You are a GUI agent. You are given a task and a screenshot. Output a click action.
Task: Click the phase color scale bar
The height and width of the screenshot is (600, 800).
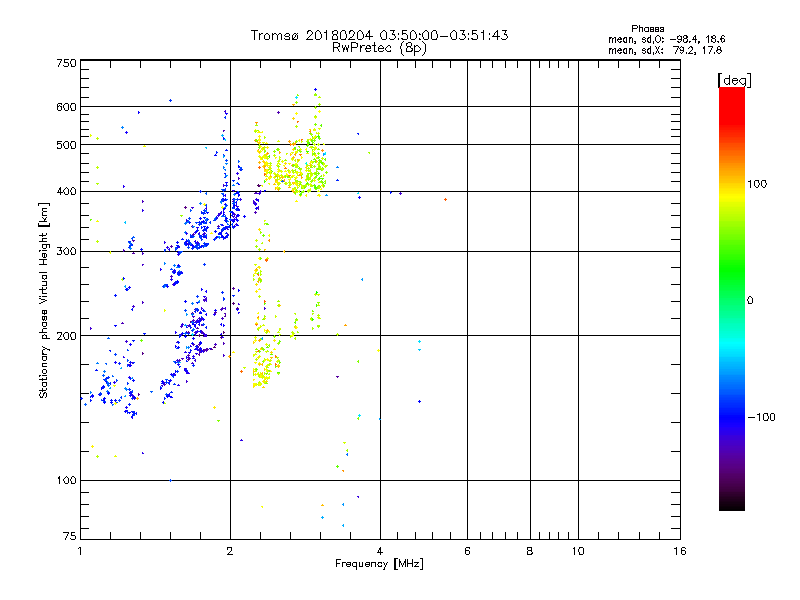tap(732, 299)
